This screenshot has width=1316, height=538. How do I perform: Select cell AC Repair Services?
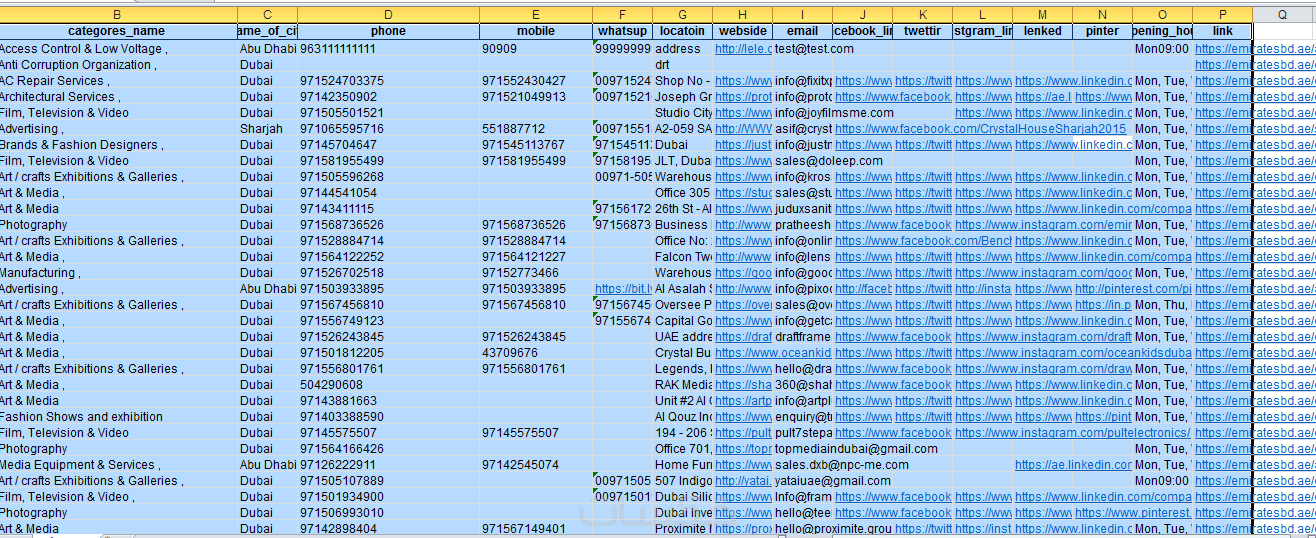[118, 81]
